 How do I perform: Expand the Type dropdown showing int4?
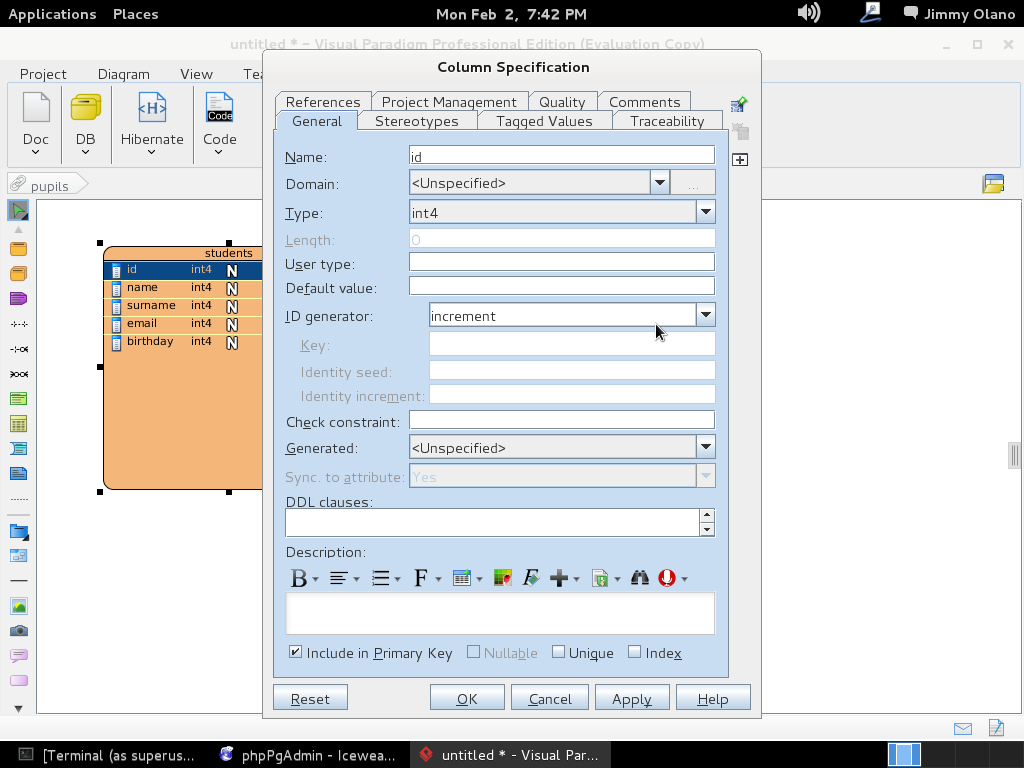pos(706,212)
